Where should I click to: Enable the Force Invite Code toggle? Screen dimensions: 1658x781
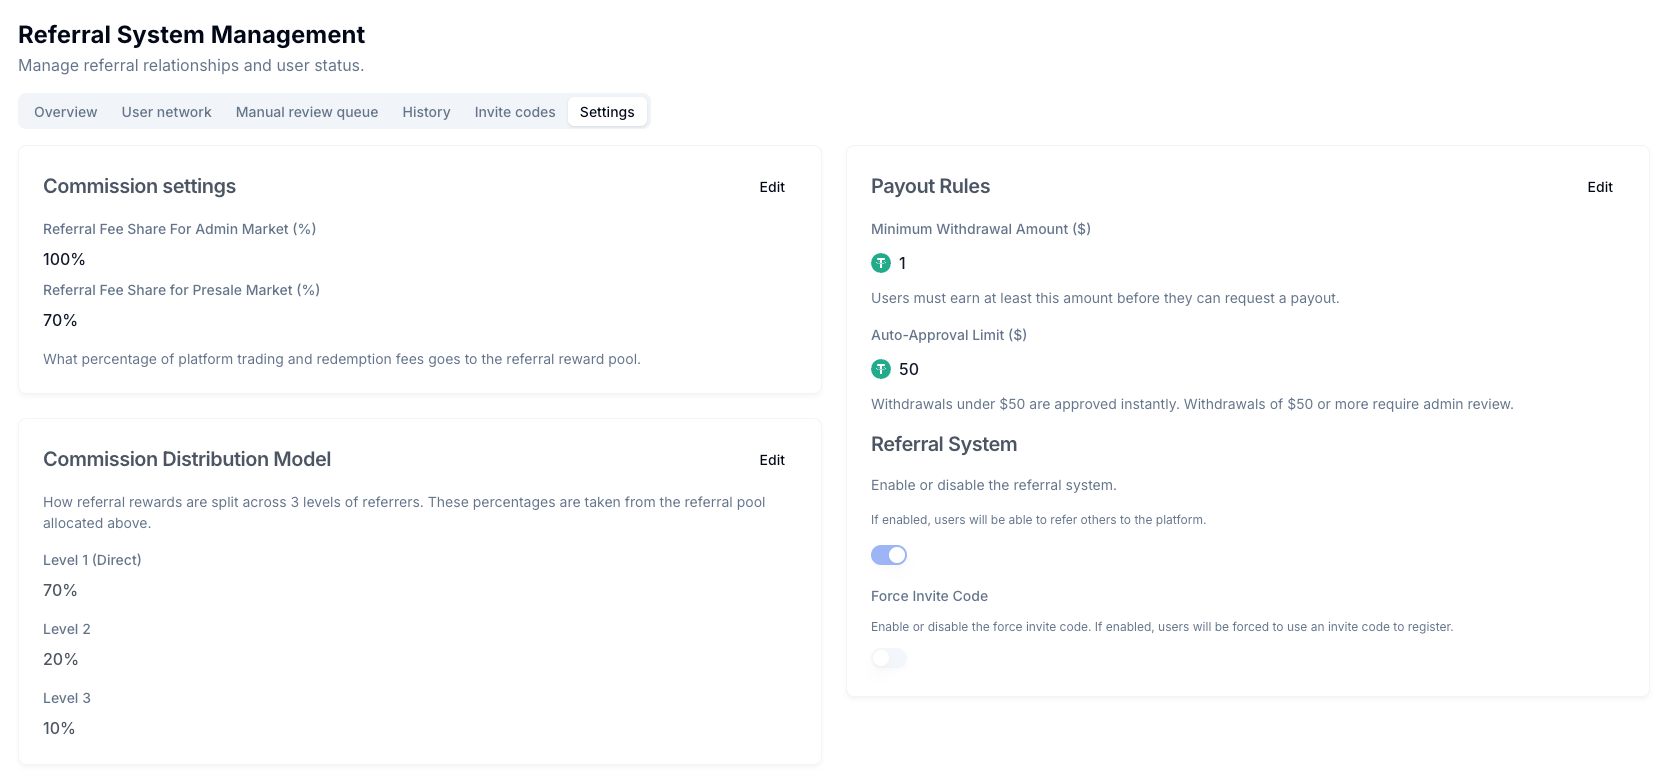[889, 658]
